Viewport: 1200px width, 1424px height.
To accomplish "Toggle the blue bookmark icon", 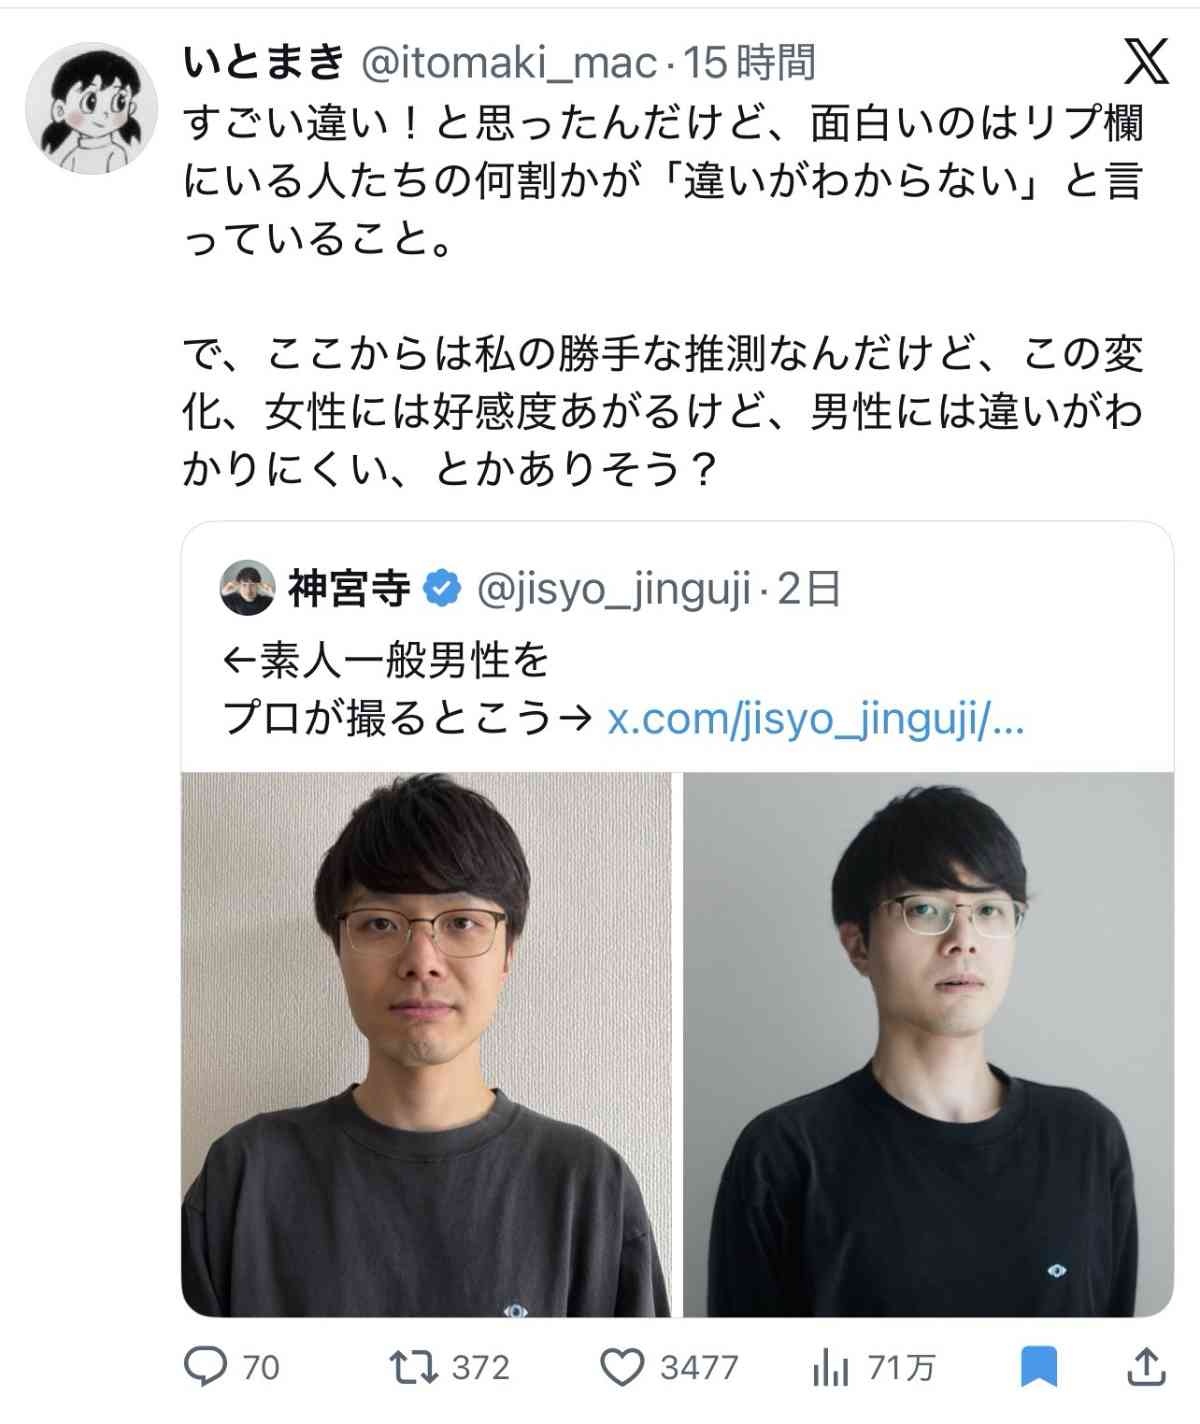I will click(x=1038, y=1367).
